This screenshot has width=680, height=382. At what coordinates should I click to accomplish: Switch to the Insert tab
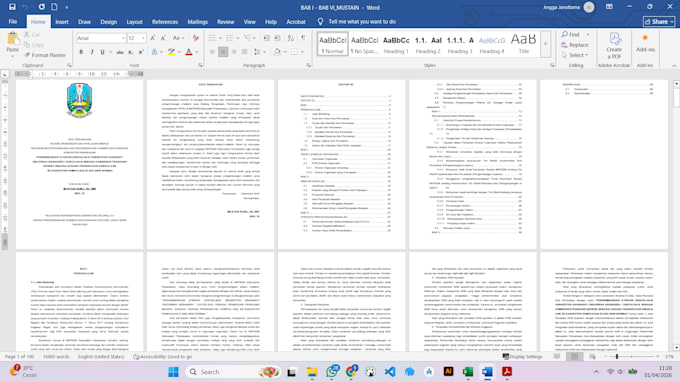coord(62,22)
